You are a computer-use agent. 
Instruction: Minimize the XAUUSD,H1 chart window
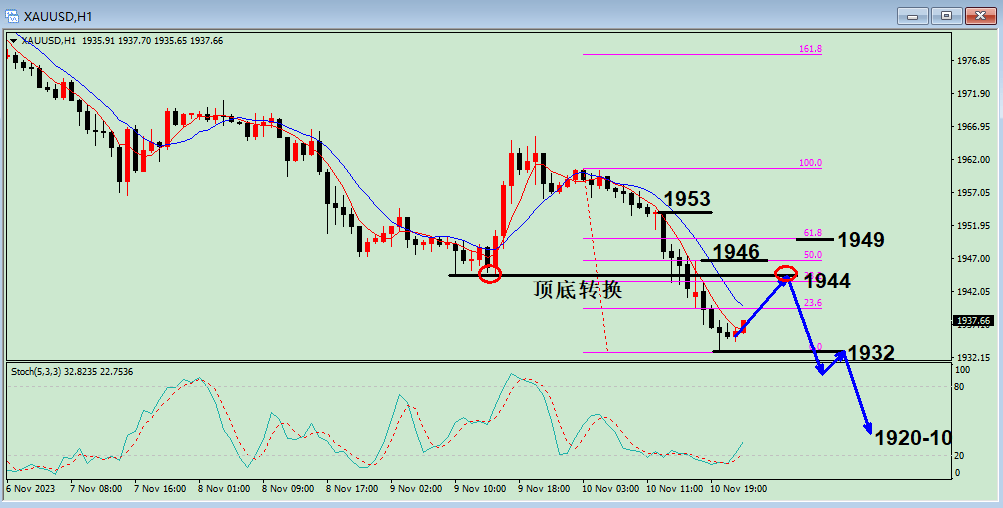pyautogui.click(x=913, y=15)
